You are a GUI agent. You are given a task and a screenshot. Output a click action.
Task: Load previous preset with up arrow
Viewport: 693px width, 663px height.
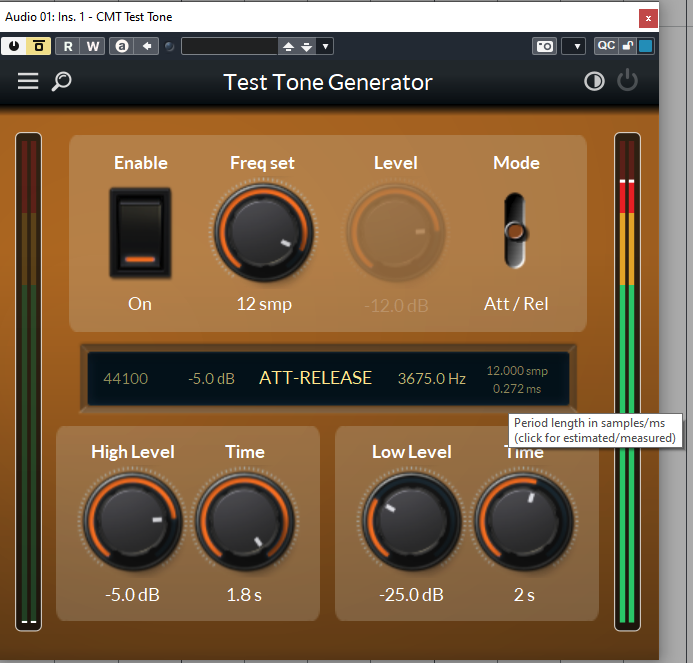(x=288, y=46)
